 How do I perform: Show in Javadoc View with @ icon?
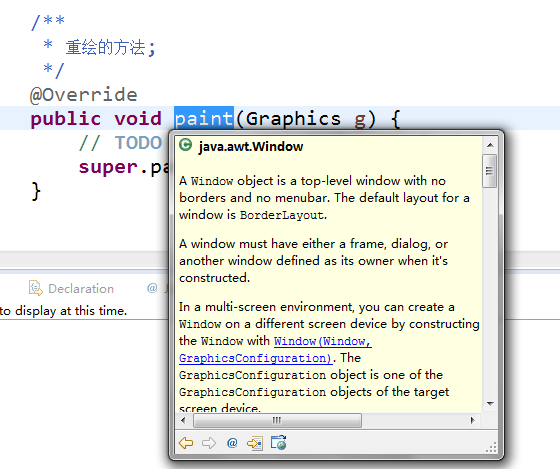pyautogui.click(x=232, y=443)
